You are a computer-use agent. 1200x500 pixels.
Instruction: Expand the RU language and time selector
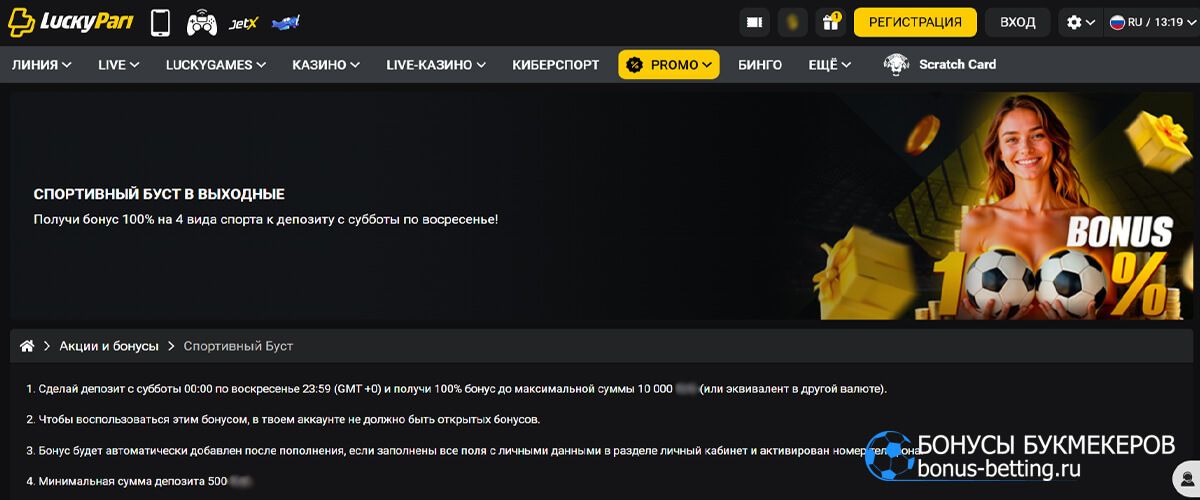(1150, 22)
